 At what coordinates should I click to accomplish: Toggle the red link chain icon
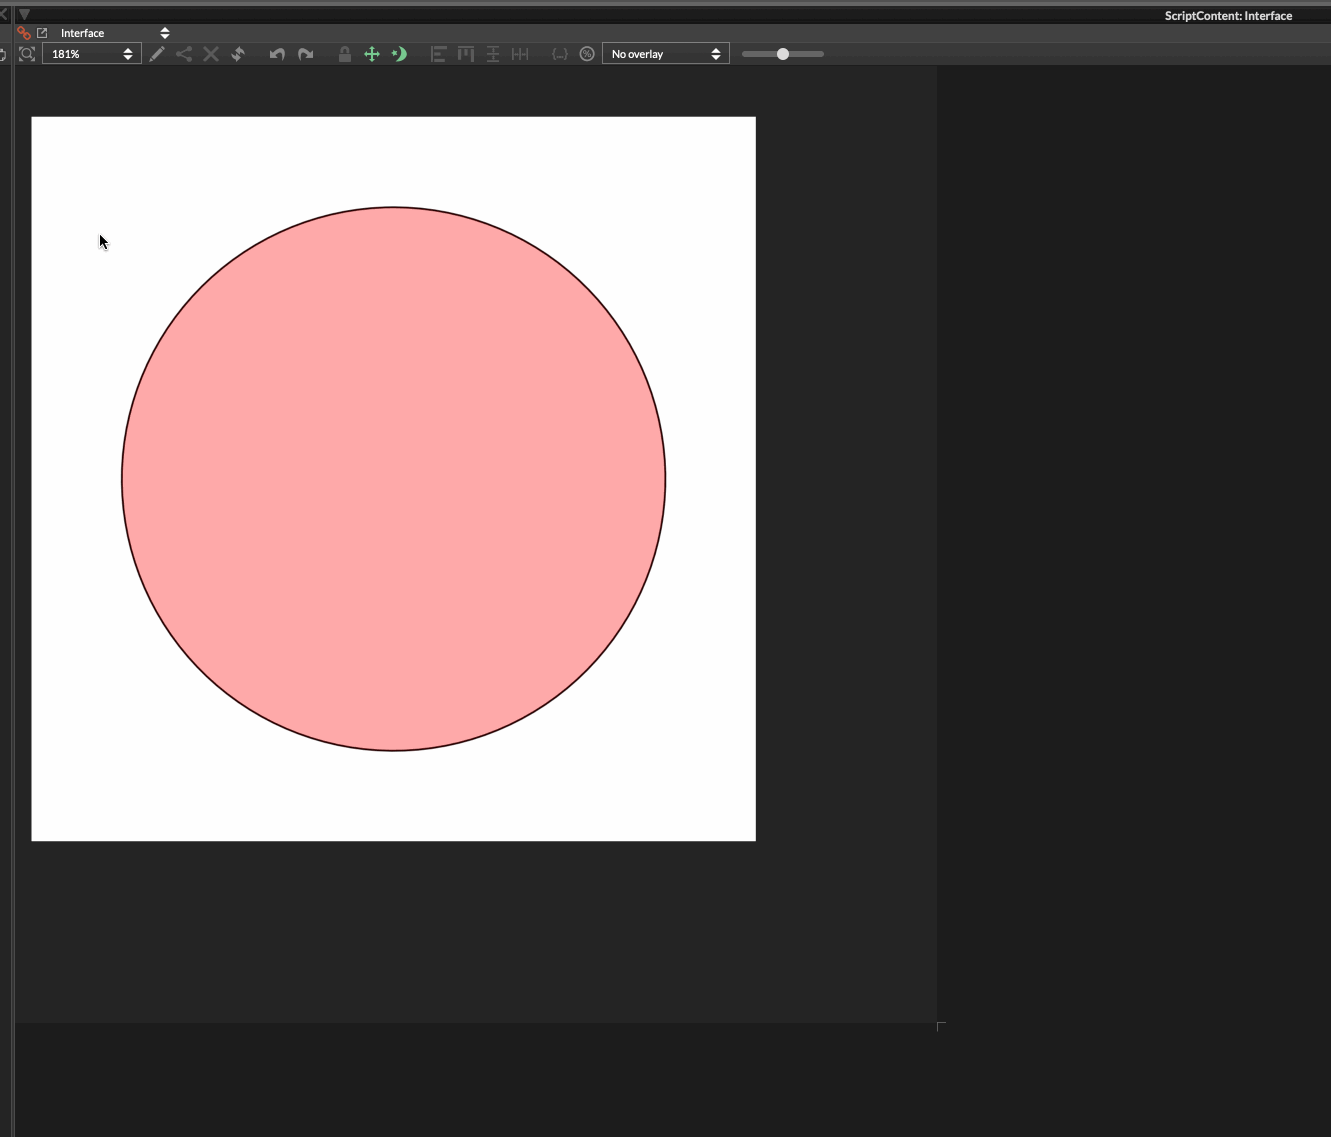point(24,33)
